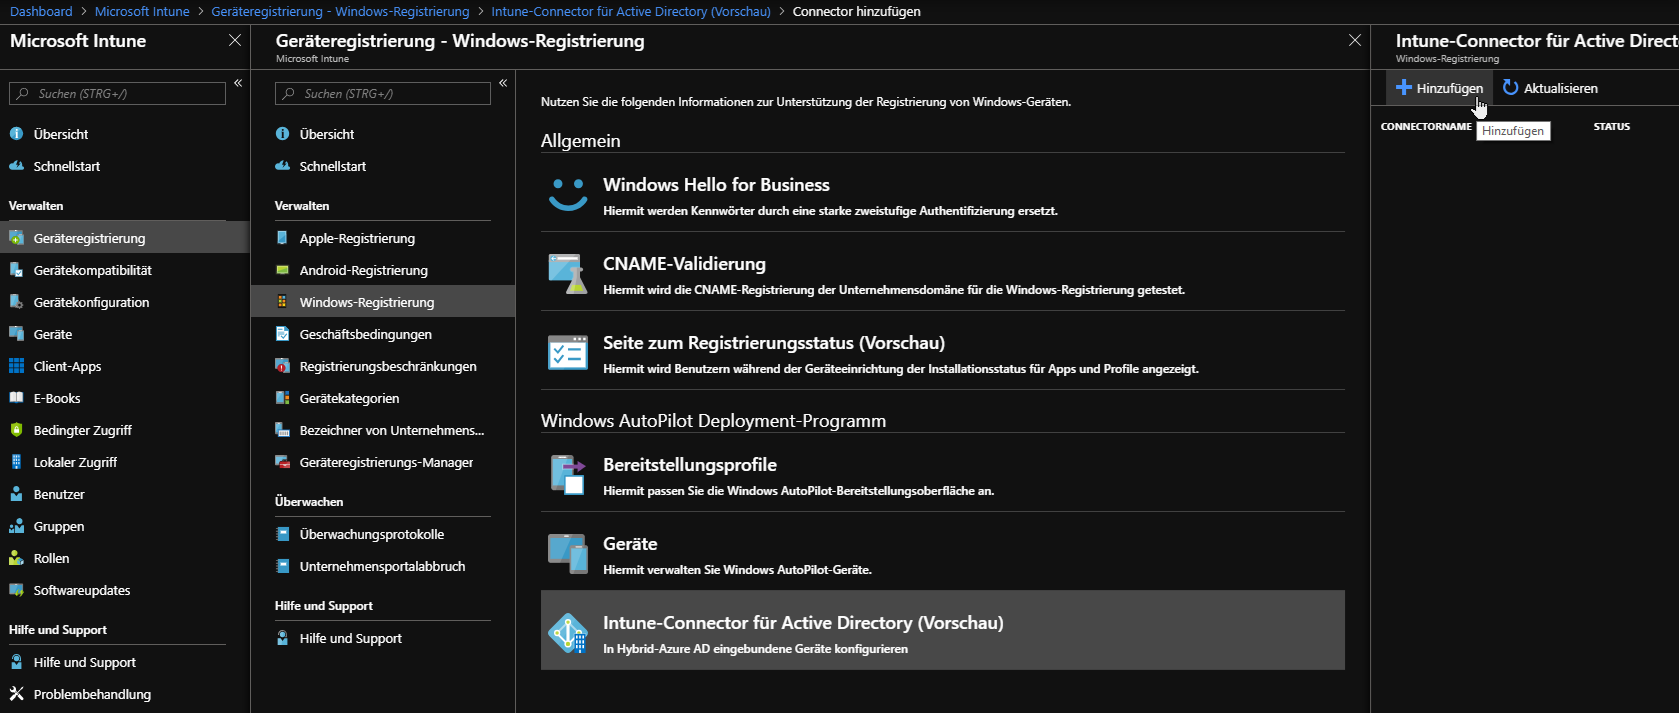The height and width of the screenshot is (713, 1679).
Task: Click the Windows Hello smiley icon
Action: [568, 193]
